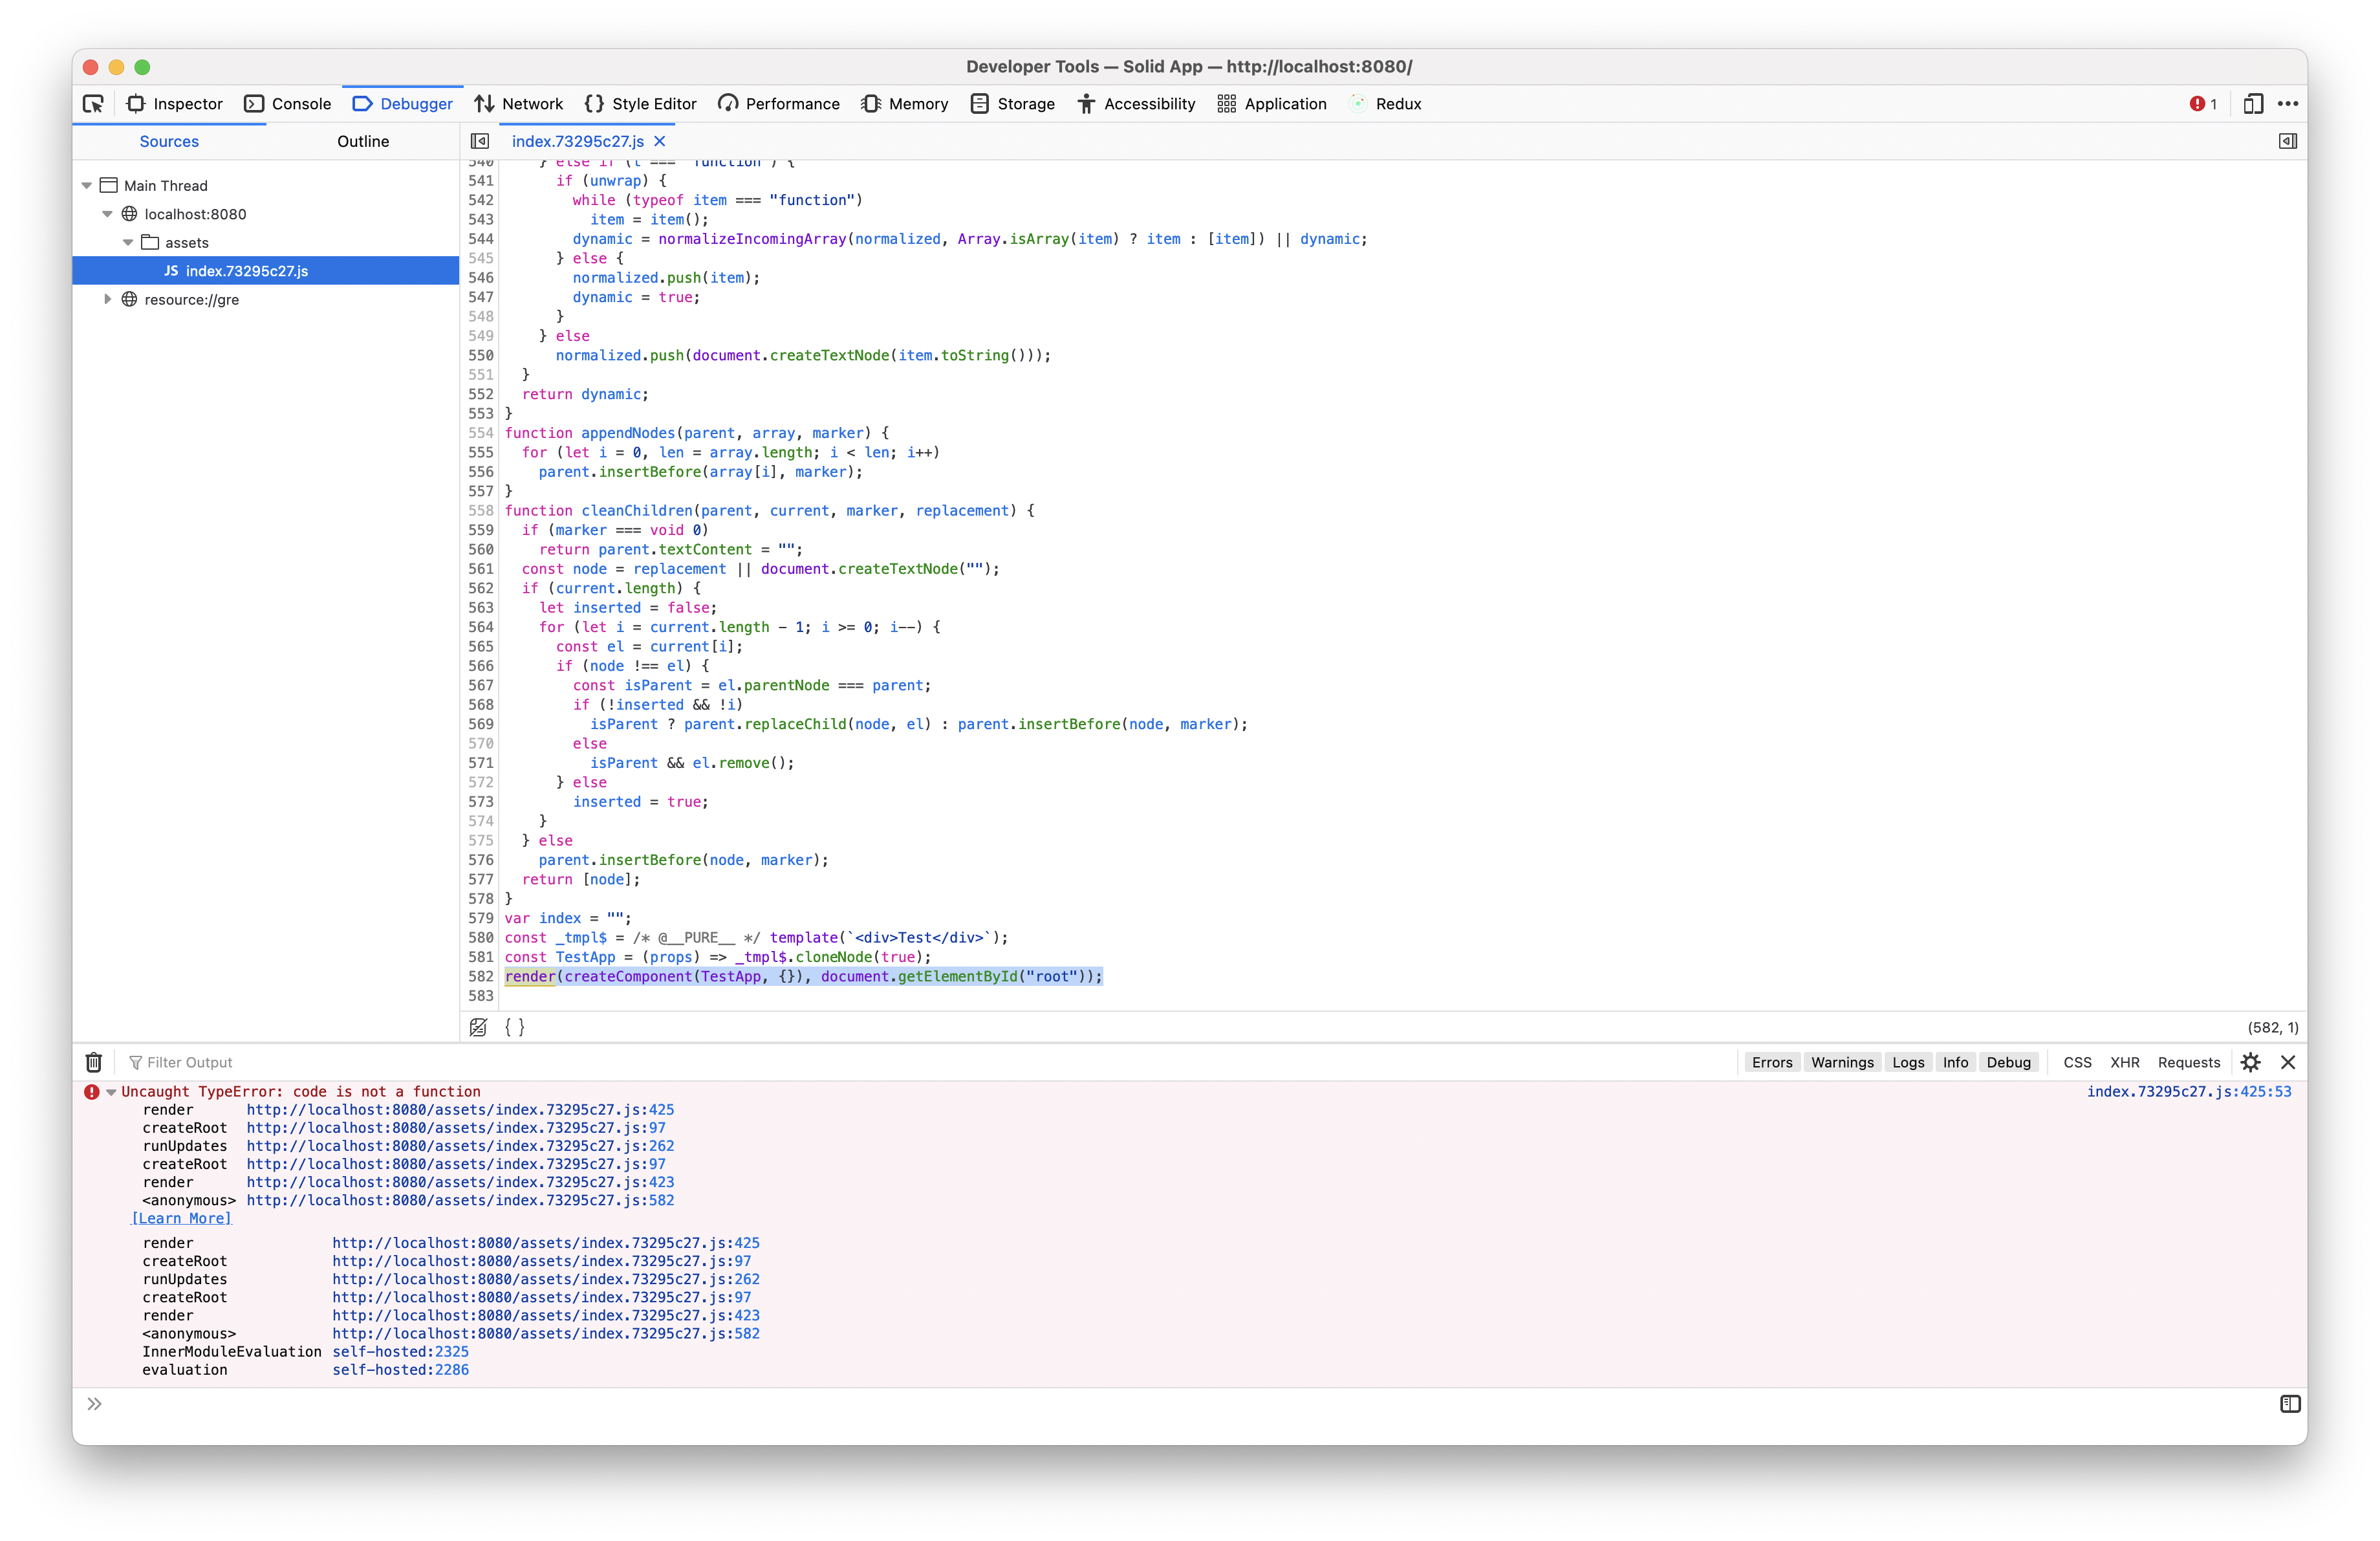
Task: Click the ignore source icon beside braces
Action: [x=478, y=1027]
